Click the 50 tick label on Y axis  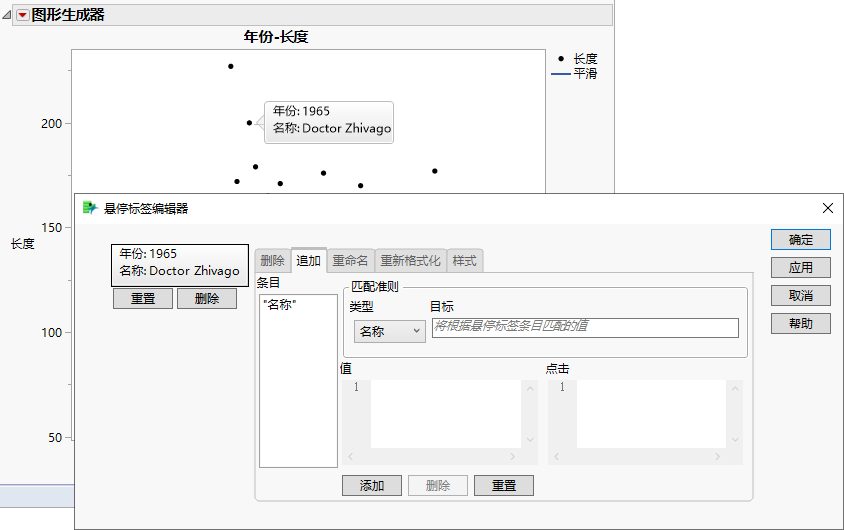coord(55,437)
